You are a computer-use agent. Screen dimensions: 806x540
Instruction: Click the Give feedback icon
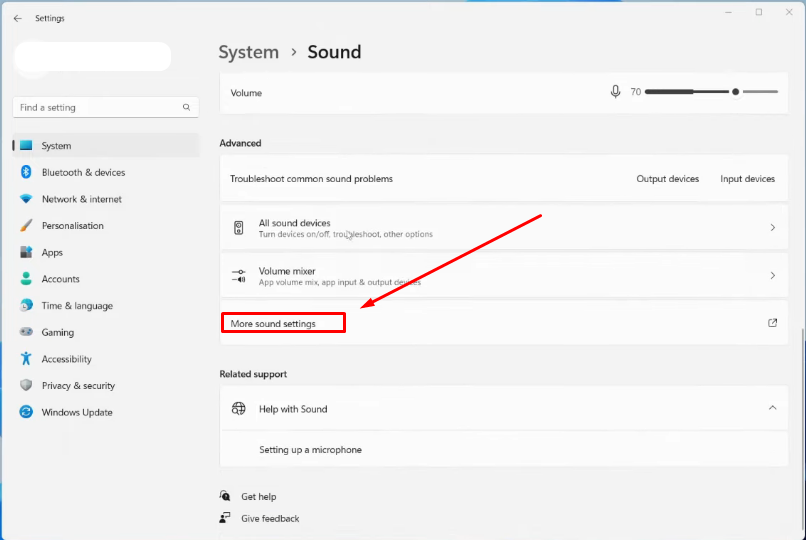pos(225,518)
